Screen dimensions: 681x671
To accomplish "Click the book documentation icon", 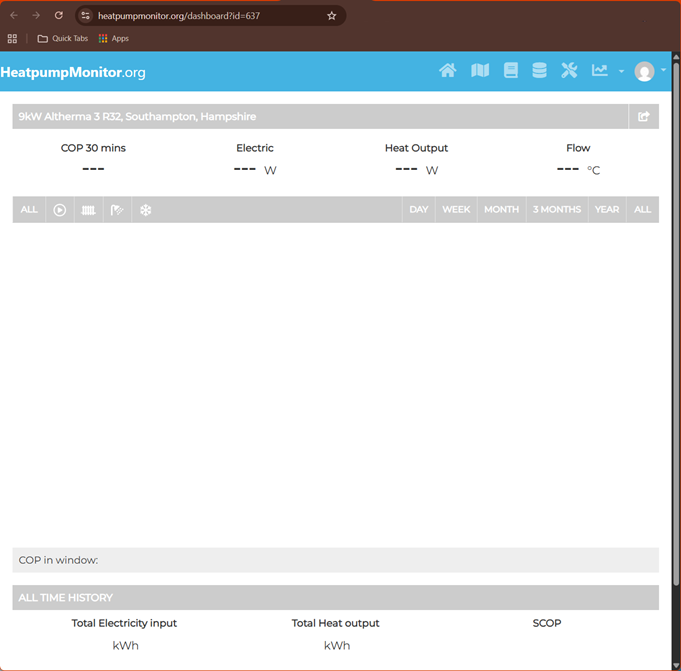I will (511, 71).
